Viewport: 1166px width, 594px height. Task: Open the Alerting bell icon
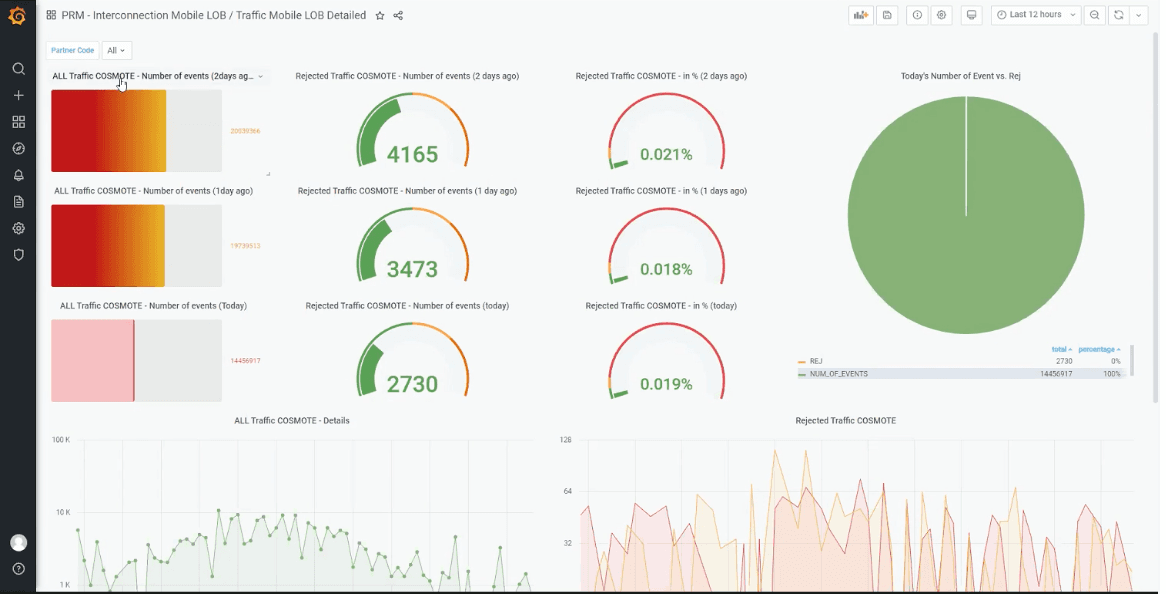coord(18,174)
